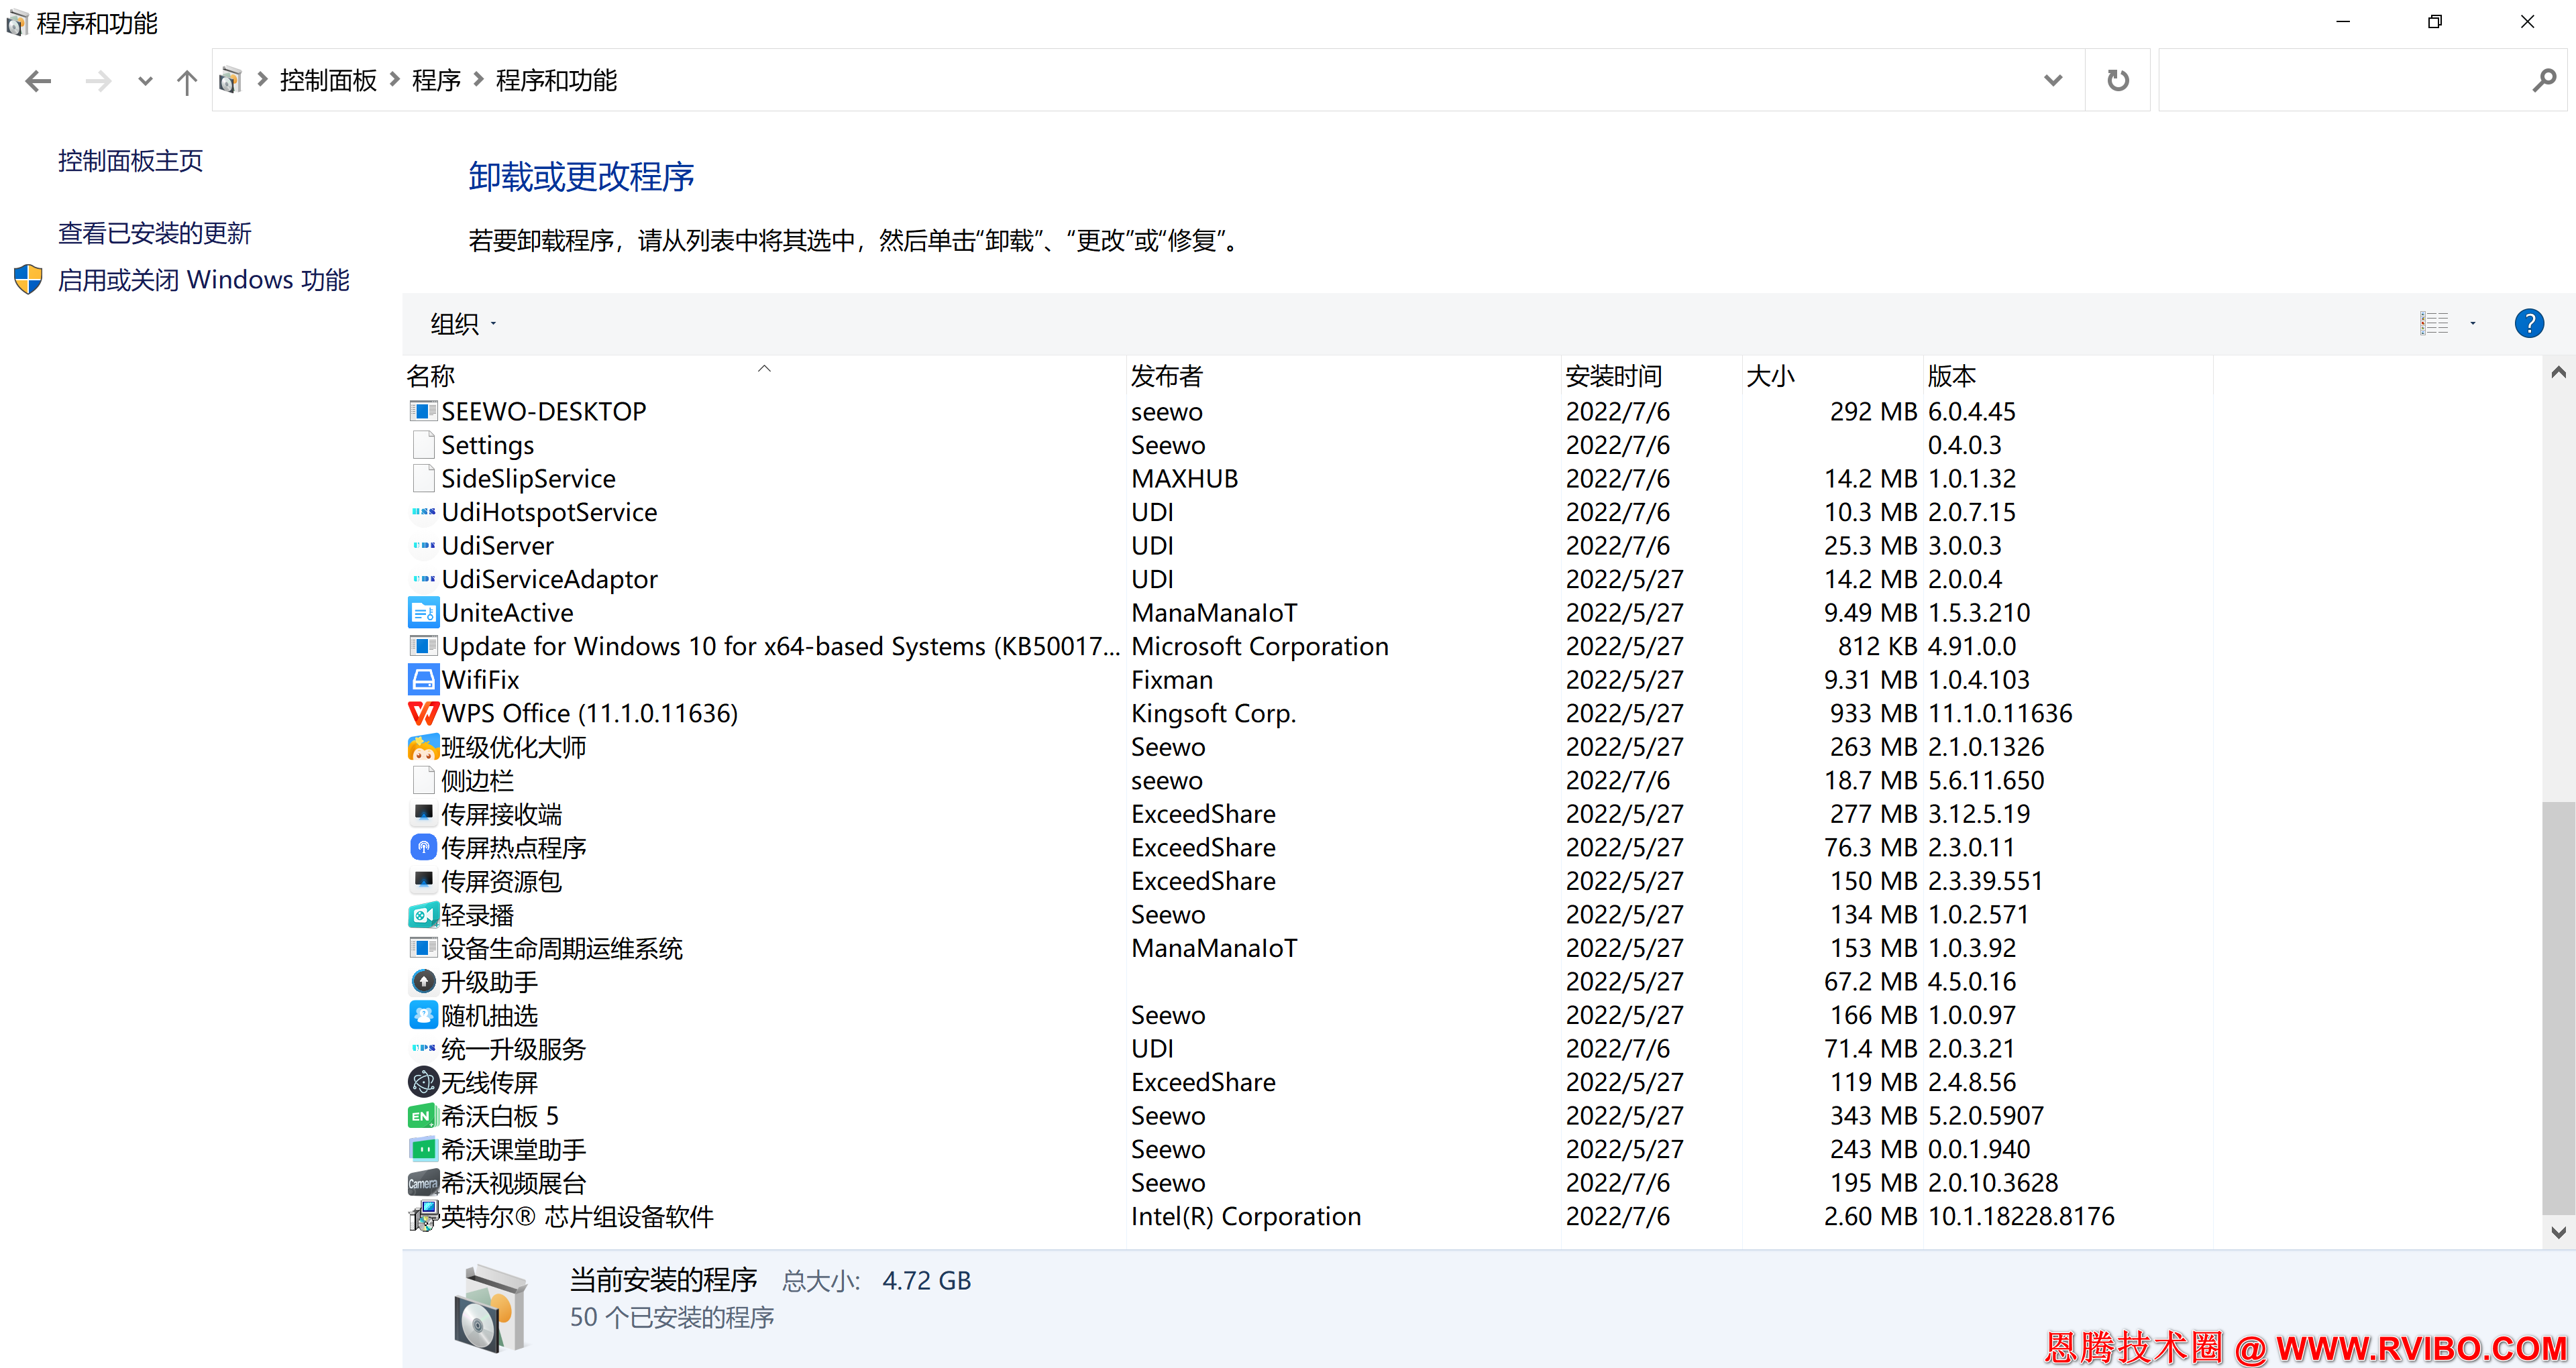Click the view mode icon

tap(2434, 323)
